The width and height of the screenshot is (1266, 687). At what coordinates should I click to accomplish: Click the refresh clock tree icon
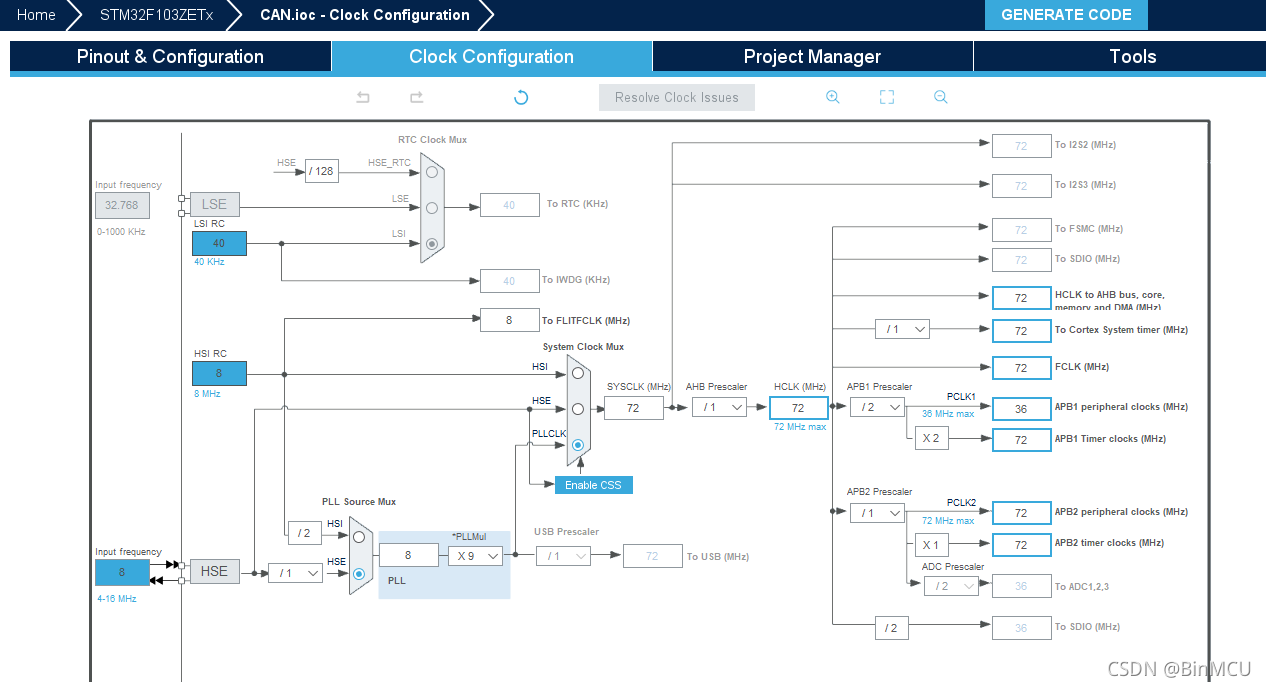[x=521, y=97]
